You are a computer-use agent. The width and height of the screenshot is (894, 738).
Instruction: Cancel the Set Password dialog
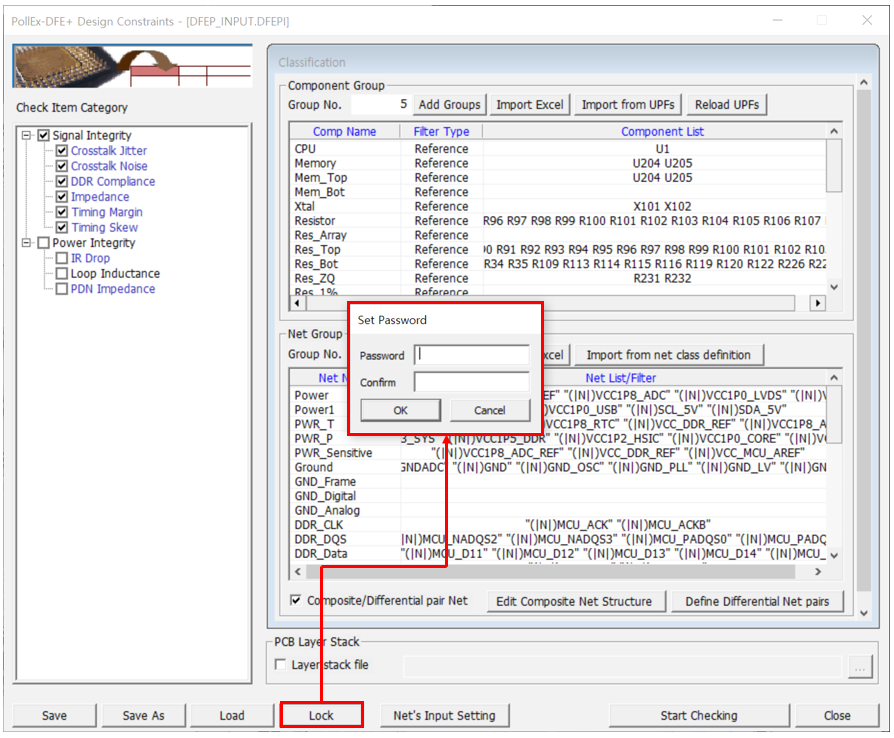click(489, 410)
